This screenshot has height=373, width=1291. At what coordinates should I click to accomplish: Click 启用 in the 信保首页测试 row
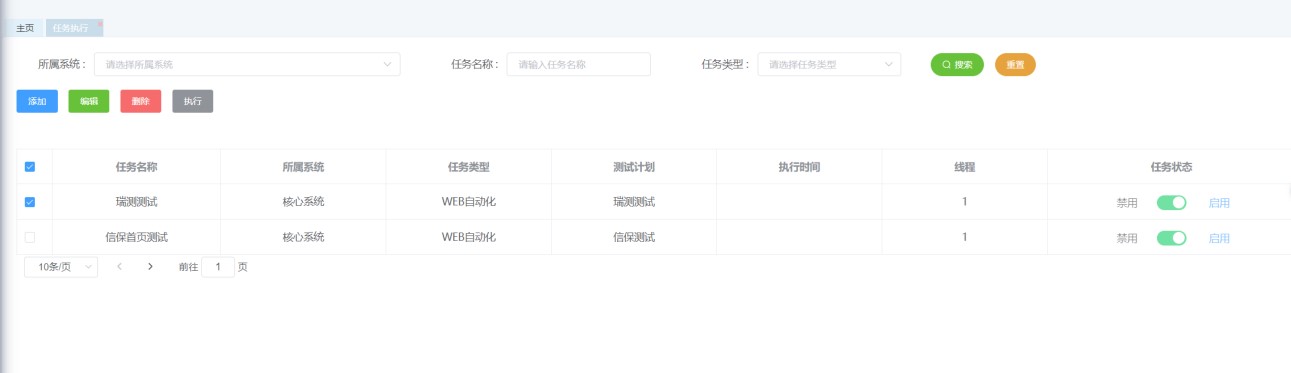point(1219,238)
